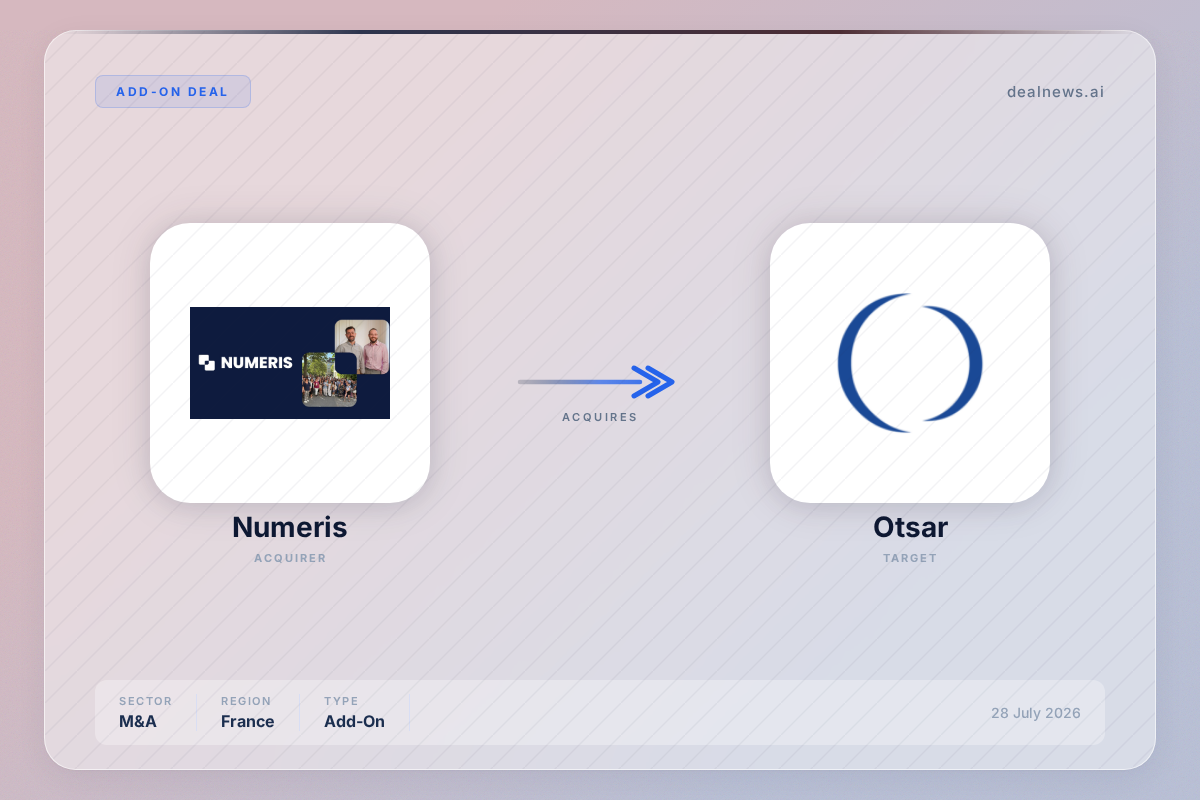Click the Add-On type value
Viewport: 1200px width, 800px height.
tap(354, 721)
